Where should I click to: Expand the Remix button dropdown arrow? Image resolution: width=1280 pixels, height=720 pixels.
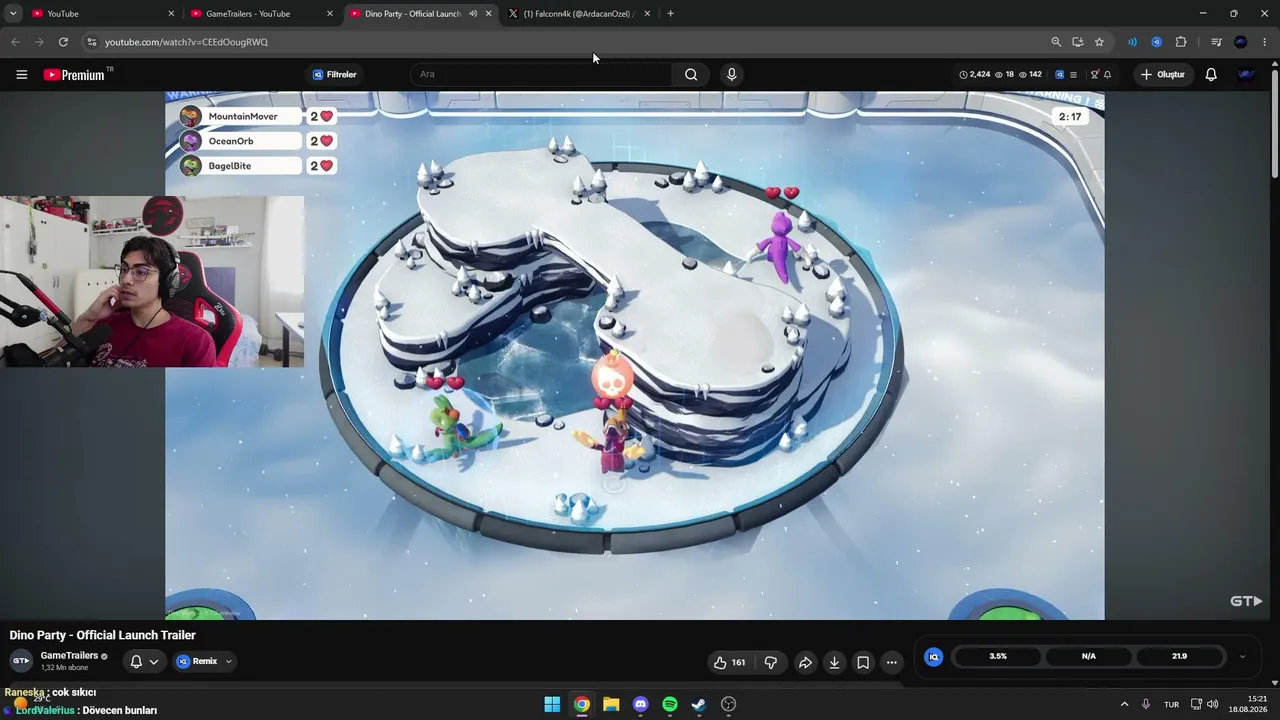tap(228, 662)
